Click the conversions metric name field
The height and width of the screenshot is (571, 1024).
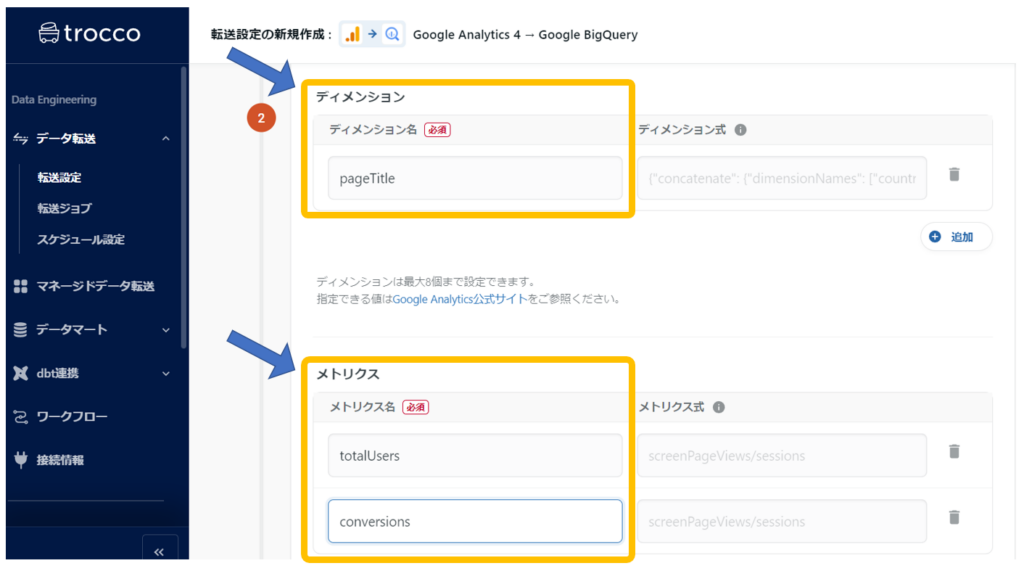[474, 521]
